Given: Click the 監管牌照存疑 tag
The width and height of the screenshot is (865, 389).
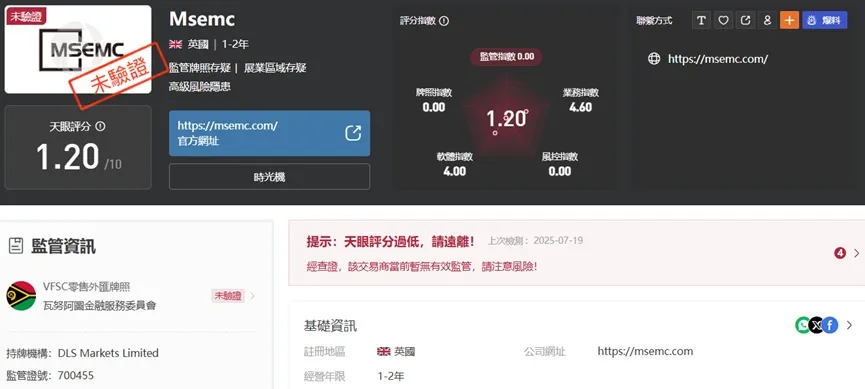Looking at the screenshot, I should pyautogui.click(x=199, y=68).
